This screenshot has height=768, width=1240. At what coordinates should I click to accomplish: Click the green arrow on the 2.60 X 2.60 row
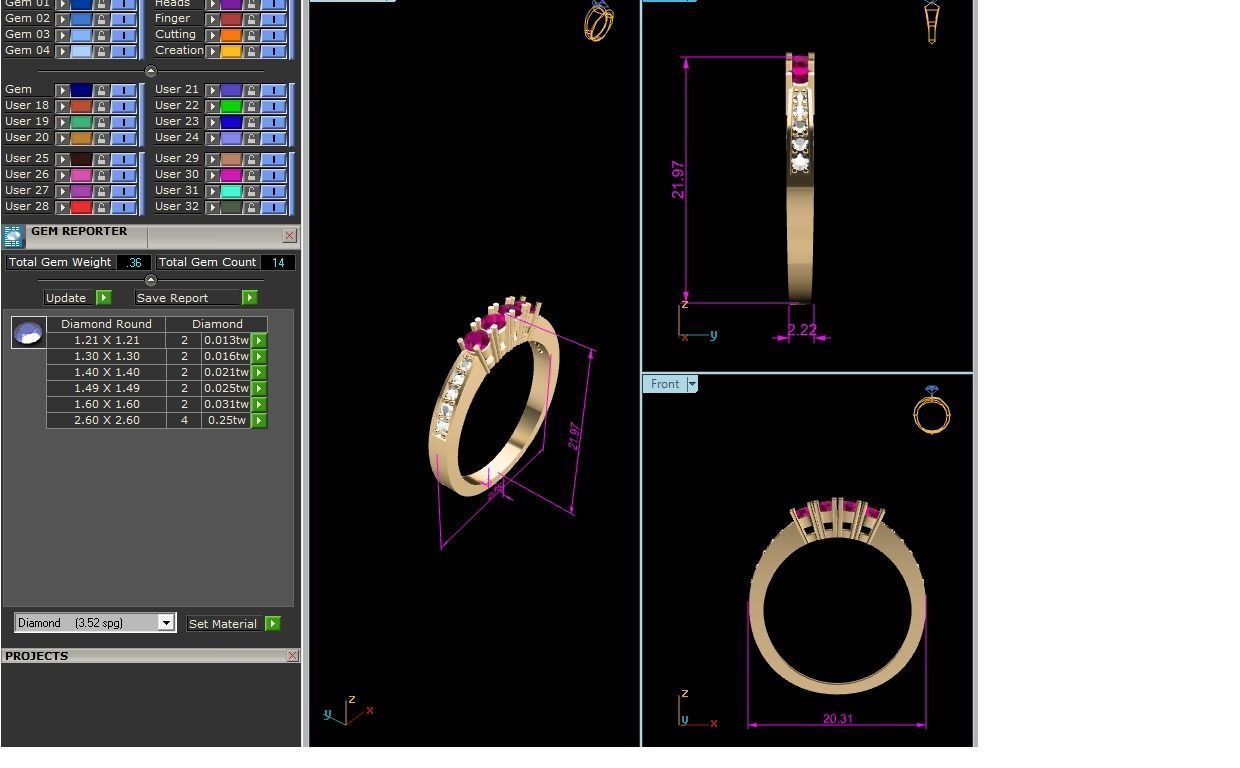(x=259, y=420)
